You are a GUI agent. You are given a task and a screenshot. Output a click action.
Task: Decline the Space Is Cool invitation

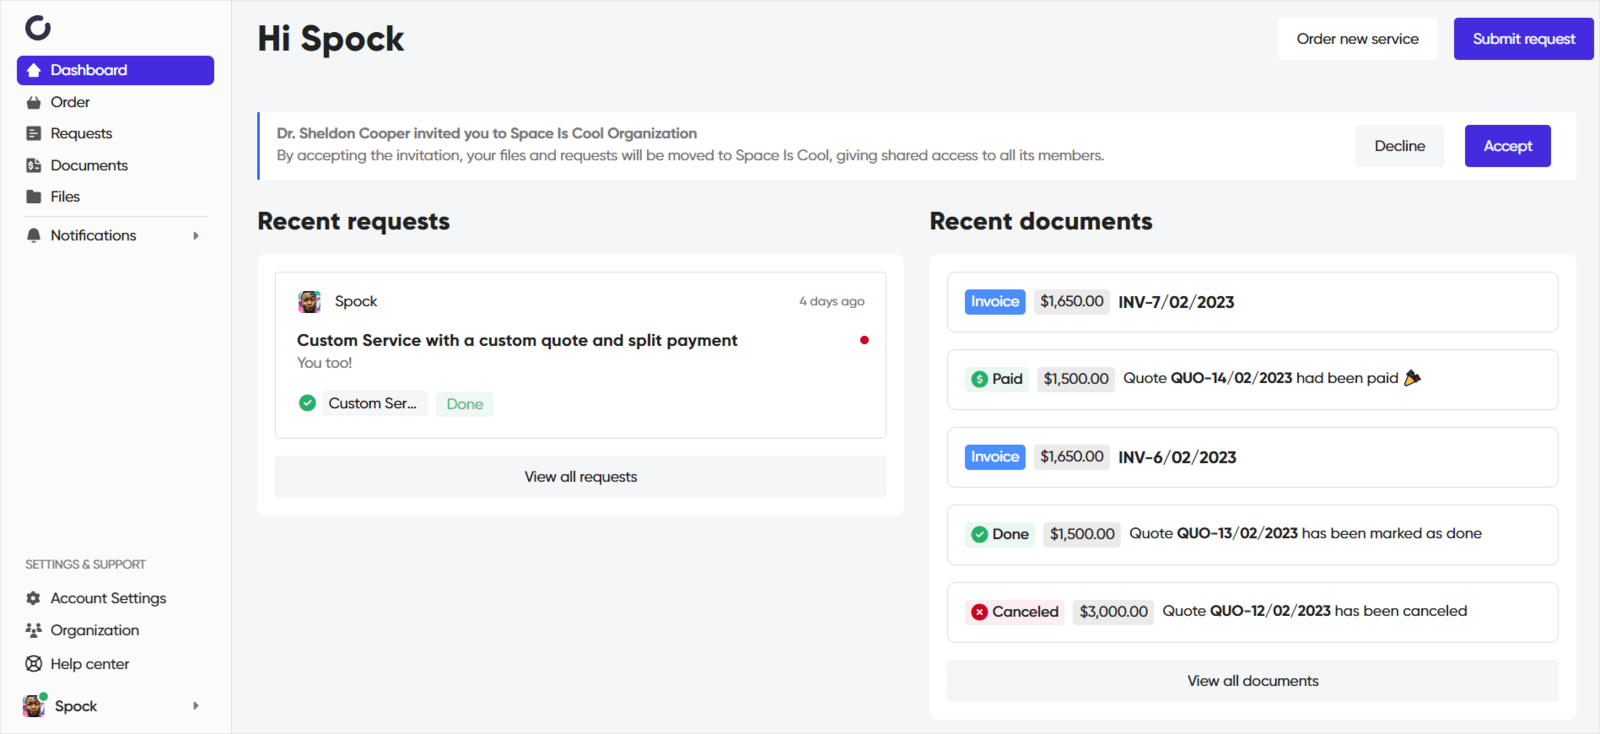pyautogui.click(x=1399, y=146)
